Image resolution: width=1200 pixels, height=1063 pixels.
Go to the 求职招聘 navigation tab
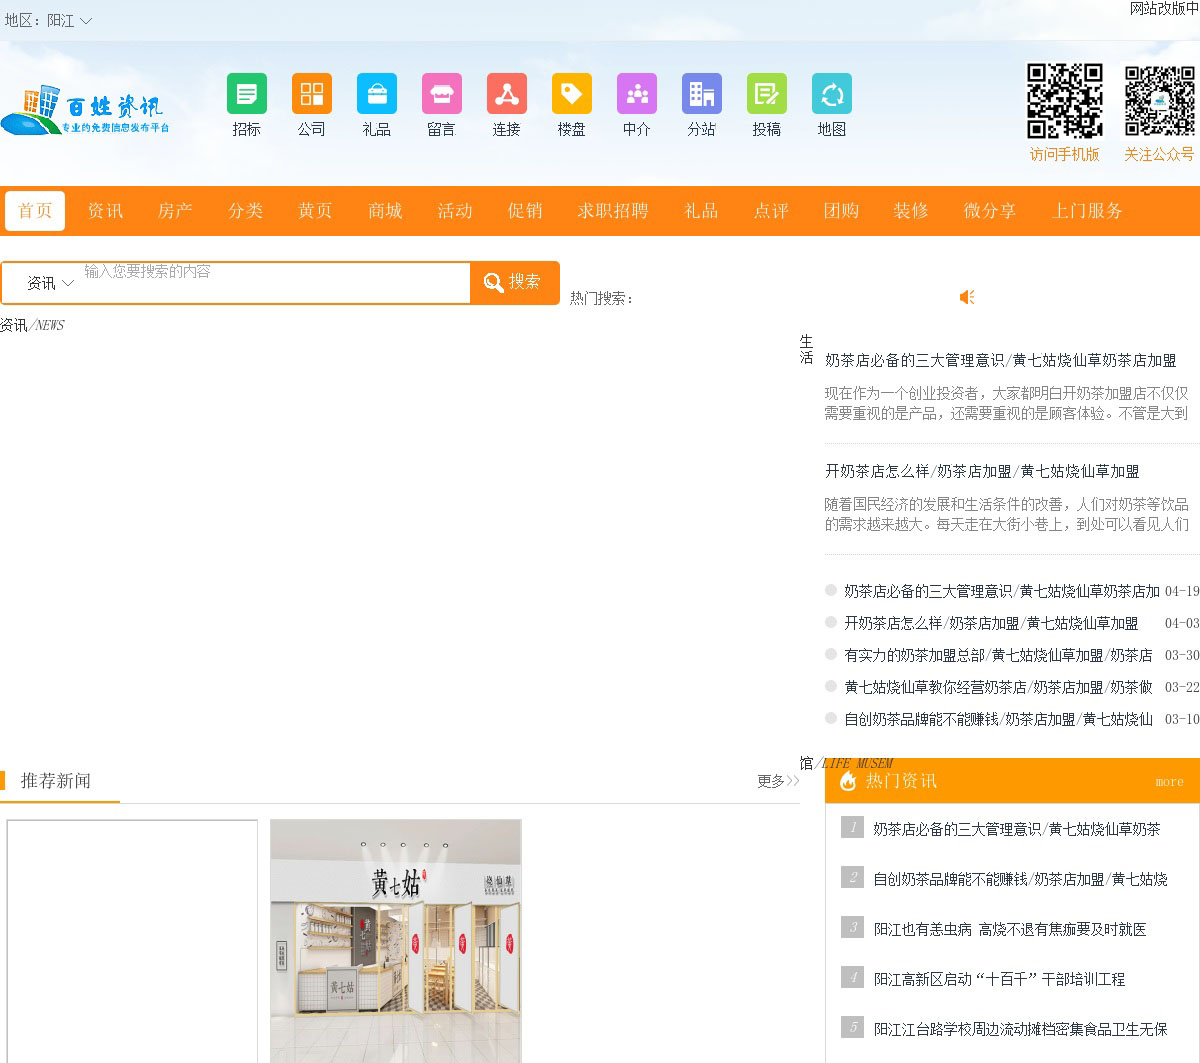click(x=612, y=211)
